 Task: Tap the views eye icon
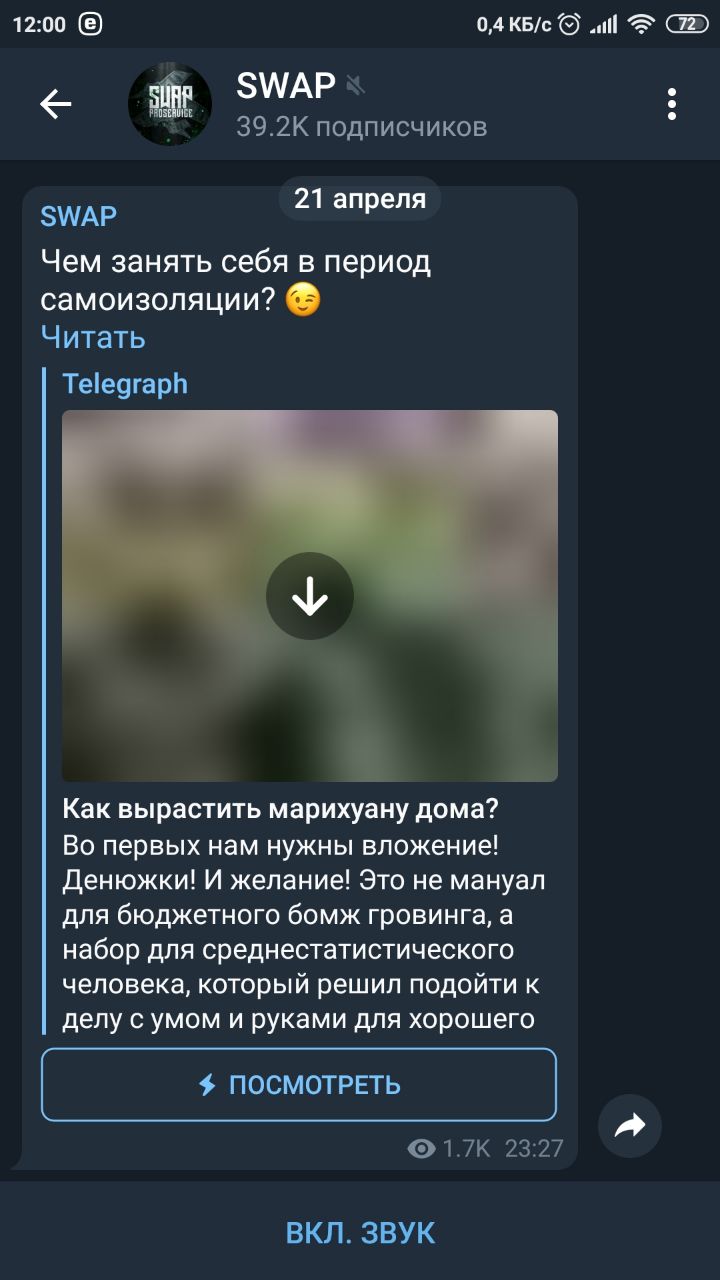(x=421, y=1149)
